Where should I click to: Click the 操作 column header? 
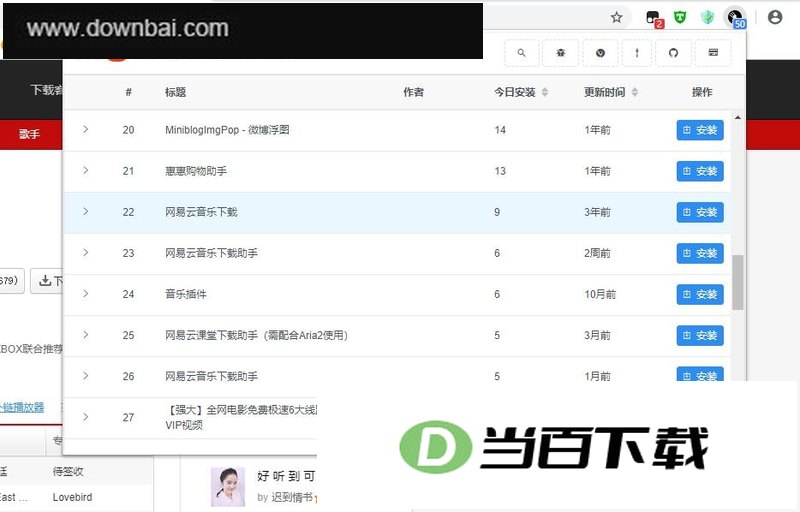point(702,92)
